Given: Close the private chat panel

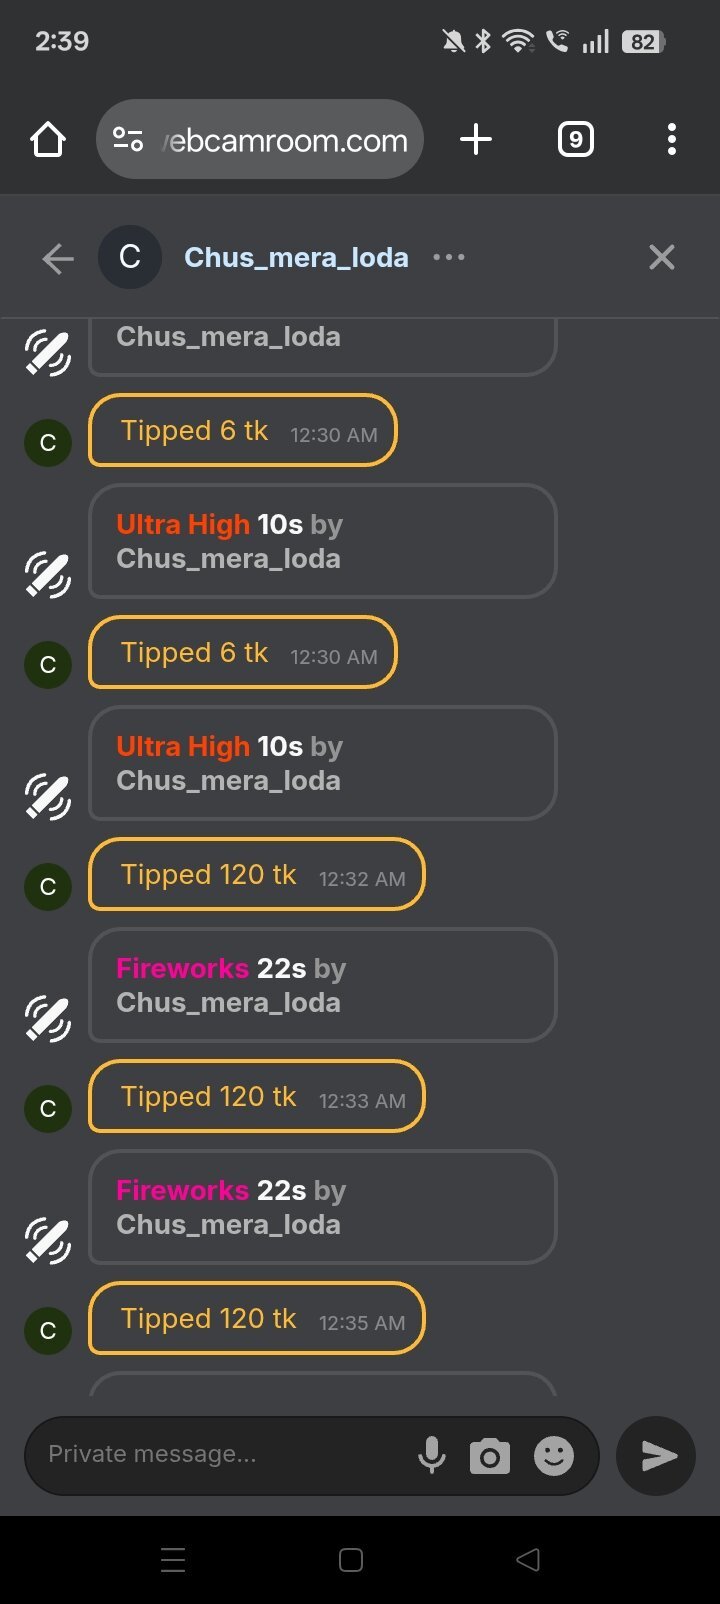Looking at the screenshot, I should (661, 258).
